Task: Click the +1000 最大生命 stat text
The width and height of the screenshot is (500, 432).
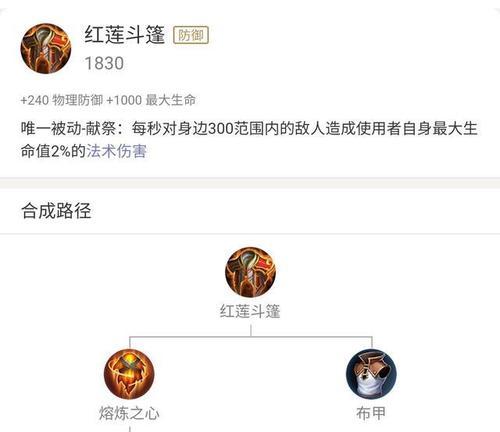Action: pyautogui.click(x=151, y=100)
